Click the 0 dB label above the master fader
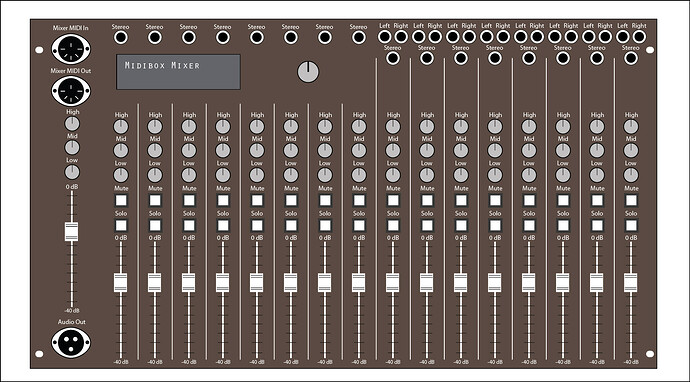This screenshot has height=382, width=690. pyautogui.click(x=72, y=187)
